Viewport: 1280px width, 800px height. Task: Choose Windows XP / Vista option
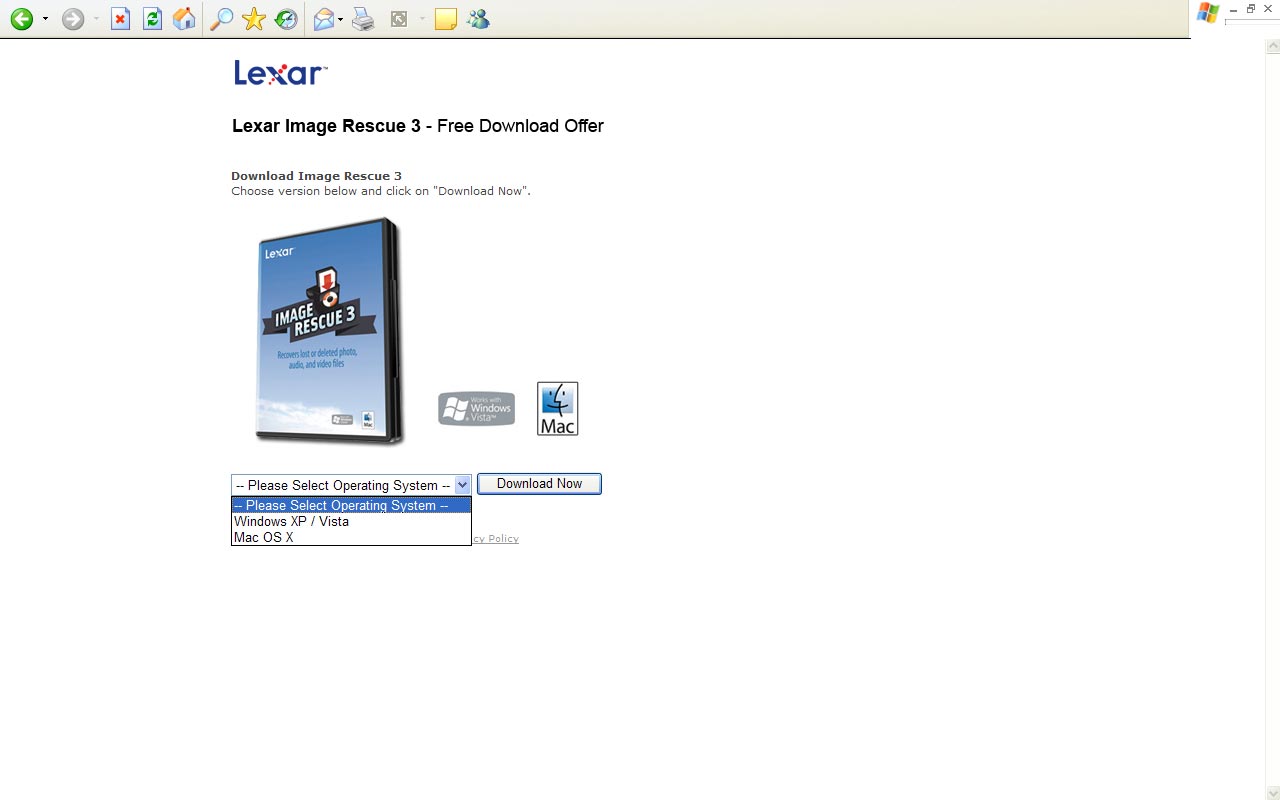tap(351, 521)
